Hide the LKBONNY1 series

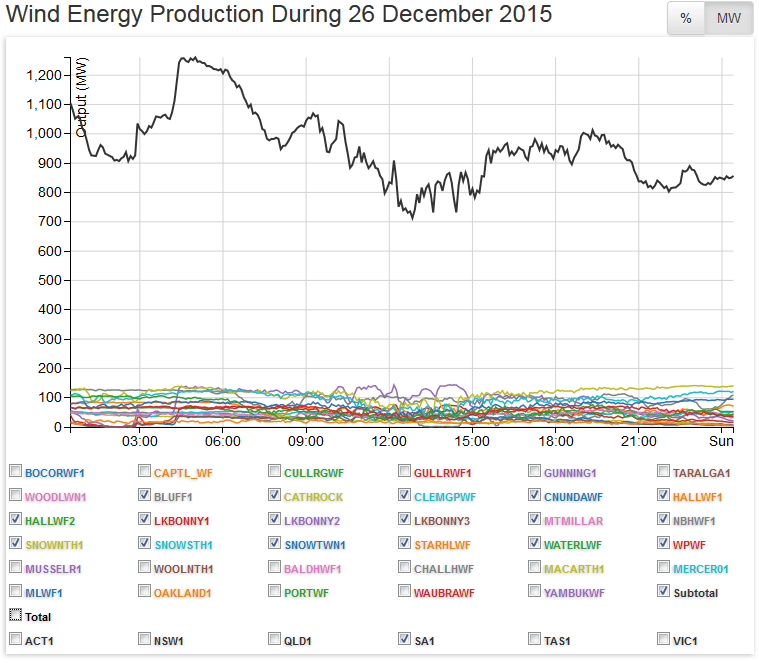point(145,519)
